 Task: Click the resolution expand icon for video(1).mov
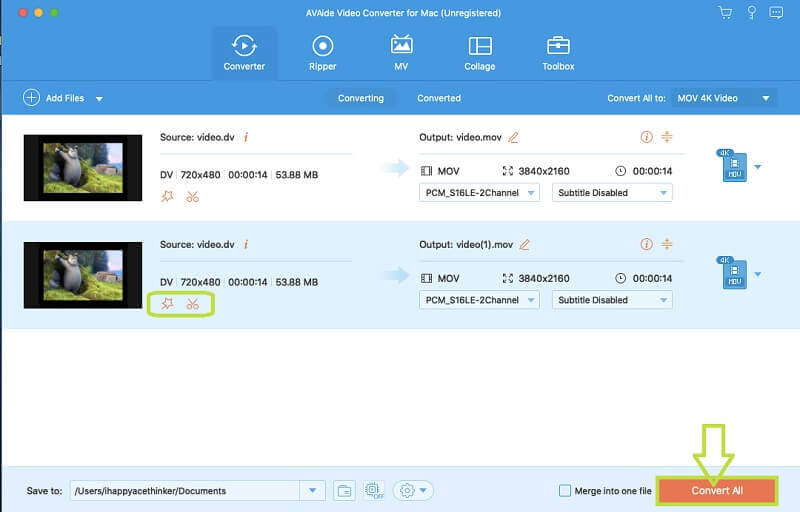pos(508,278)
